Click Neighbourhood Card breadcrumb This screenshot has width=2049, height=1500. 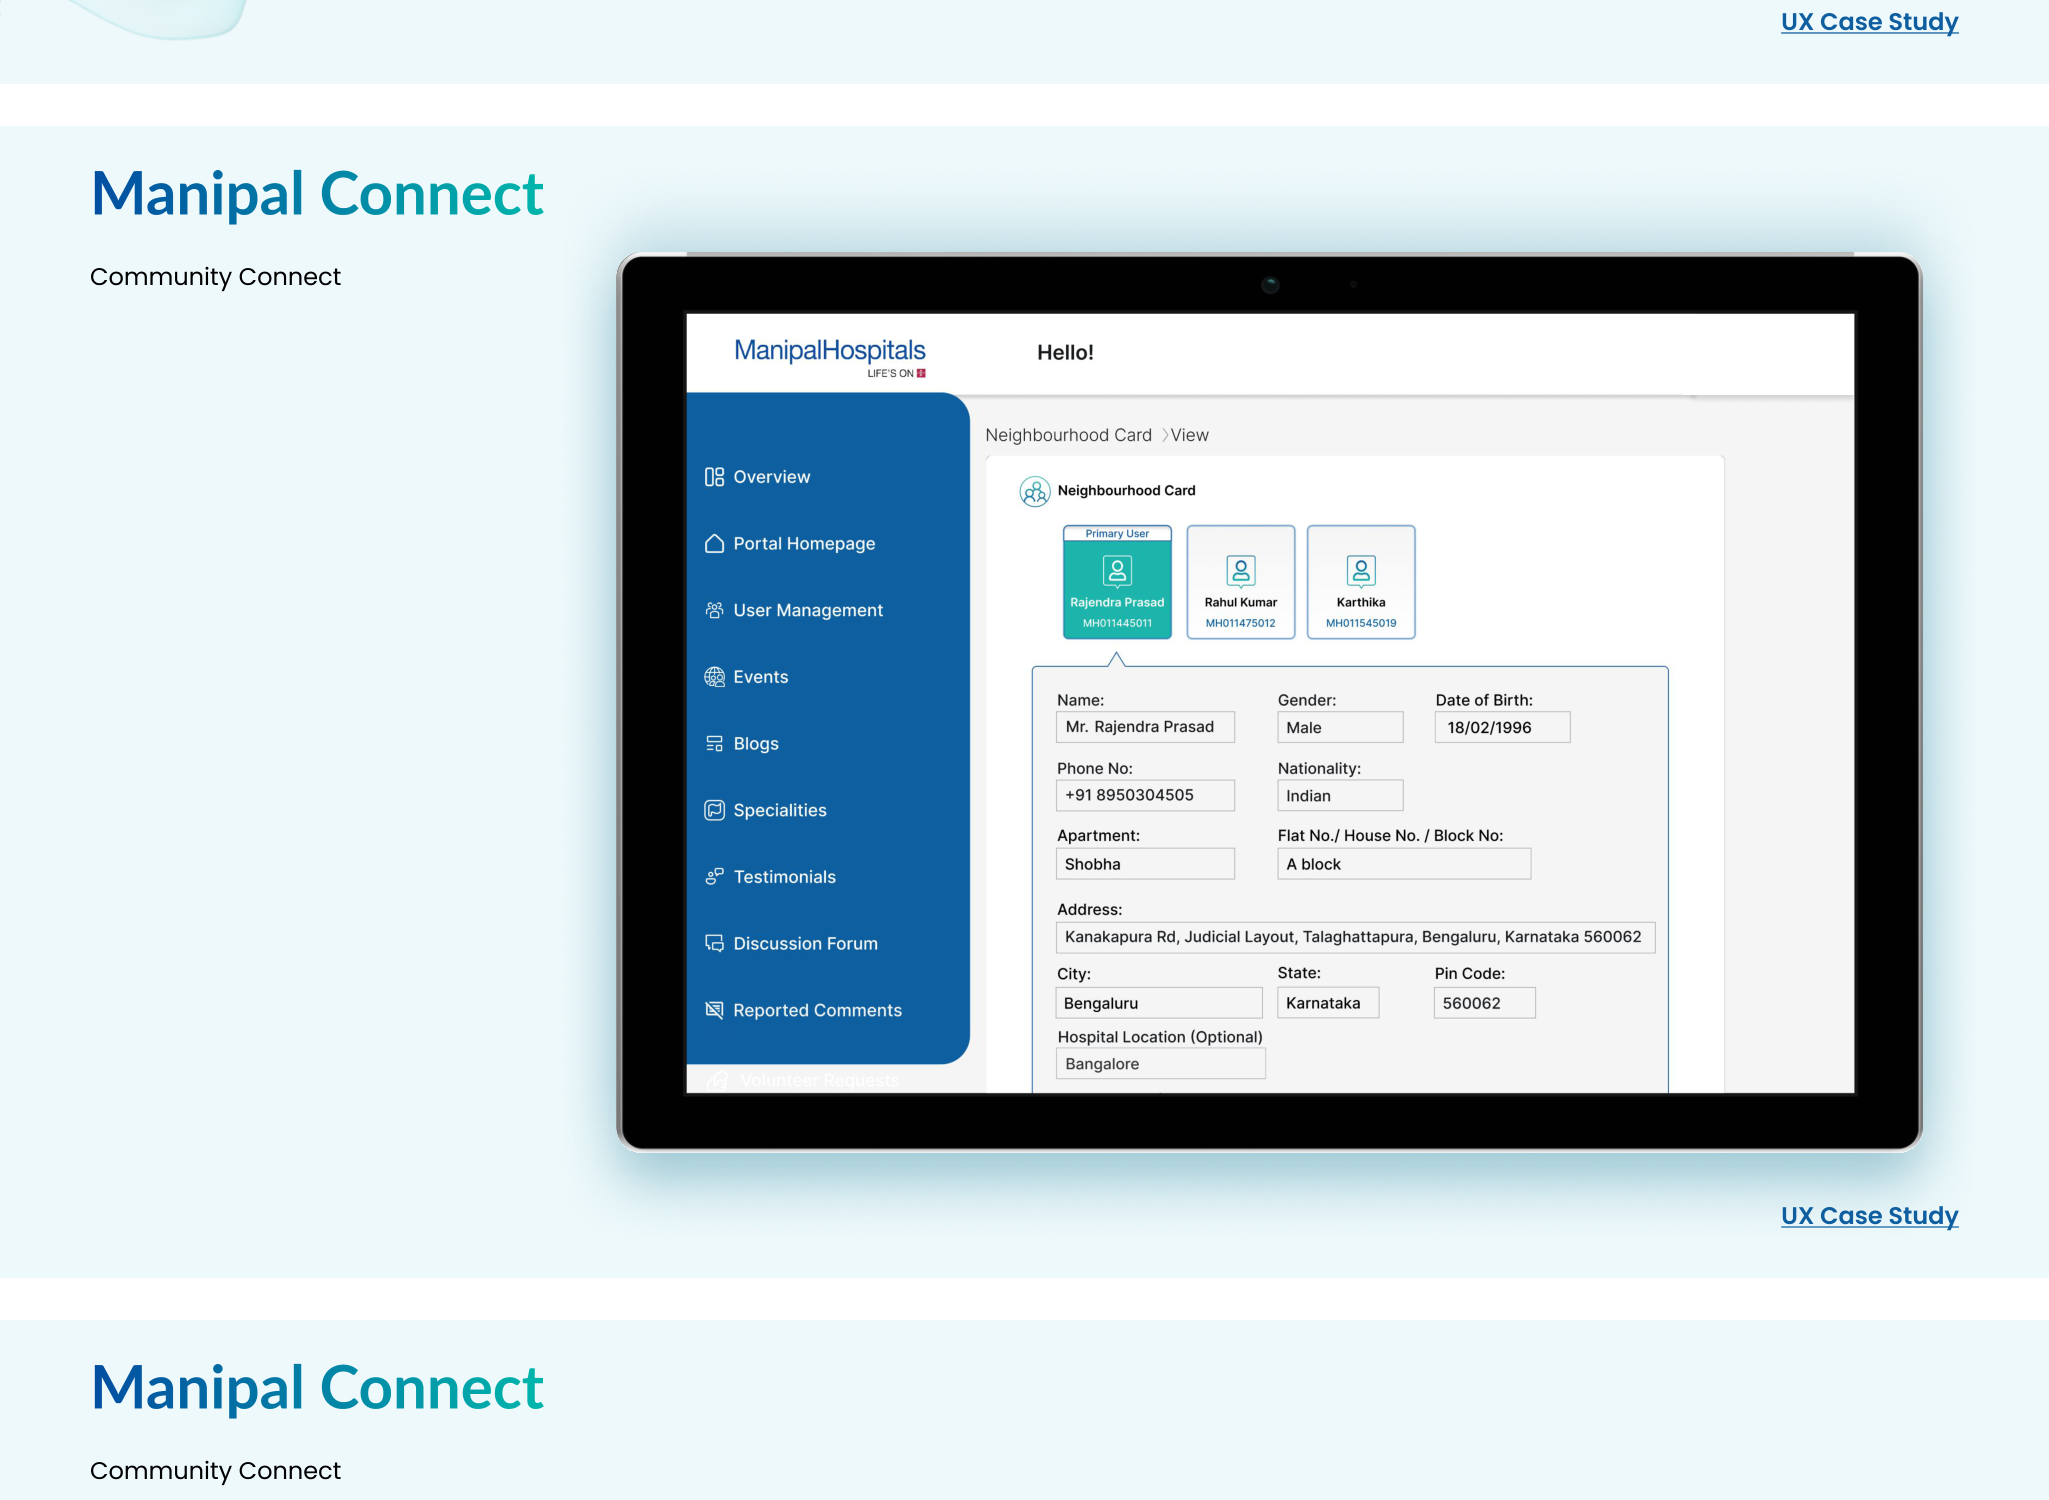coord(1068,435)
